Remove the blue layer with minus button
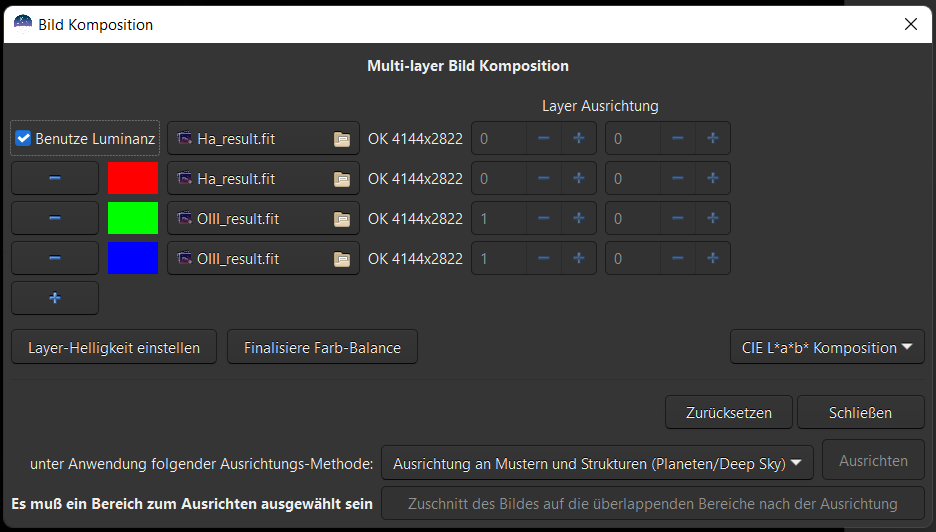 55,258
